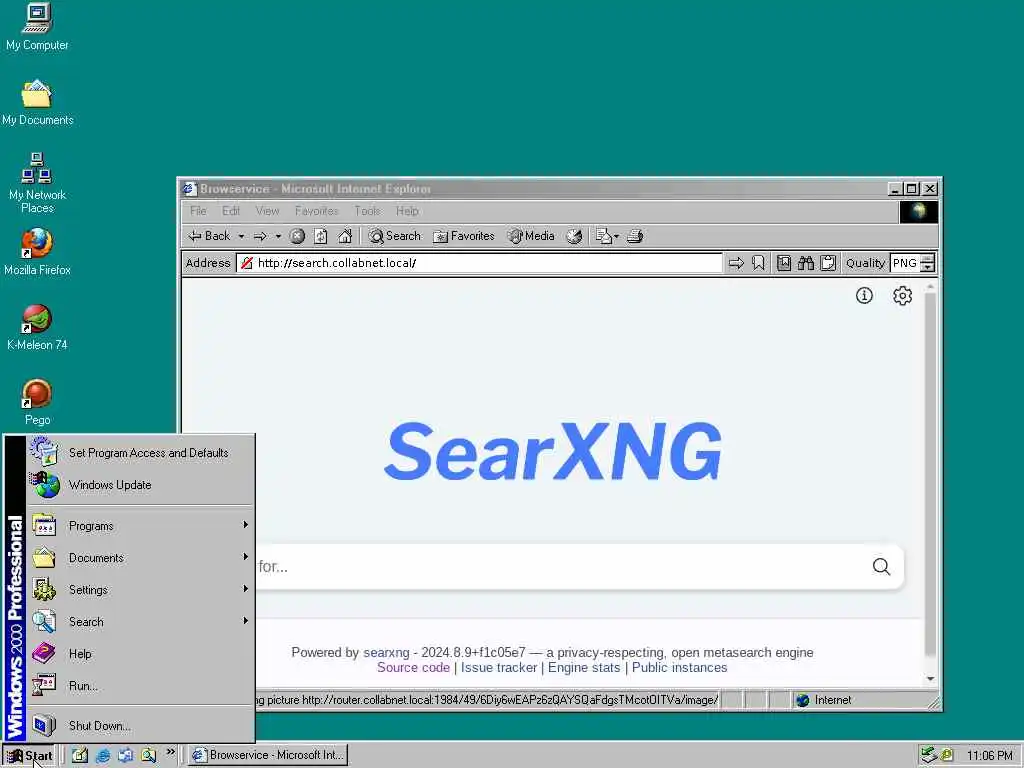
Task: Click the magnifier-on-folder quick launch icon
Action: 148,755
